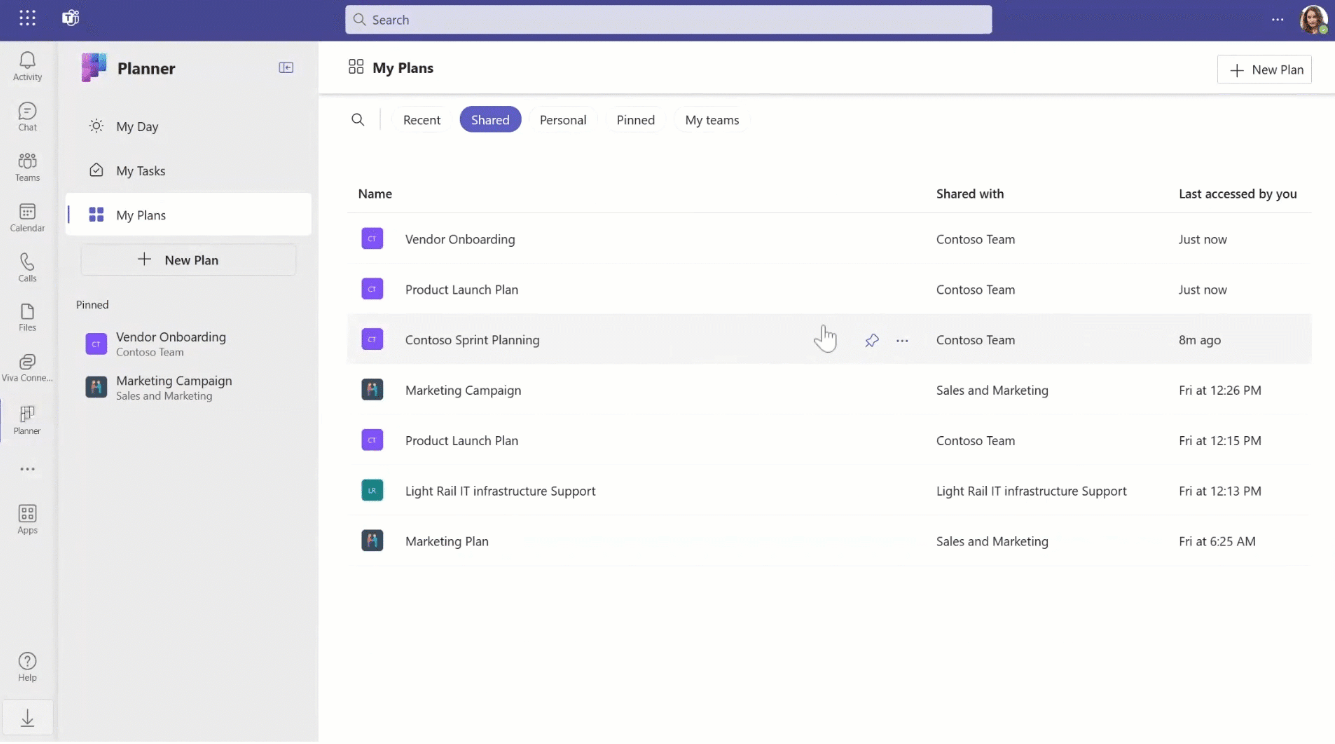This screenshot has height=744, width=1335.
Task: Click the Name column header
Action: click(x=375, y=194)
